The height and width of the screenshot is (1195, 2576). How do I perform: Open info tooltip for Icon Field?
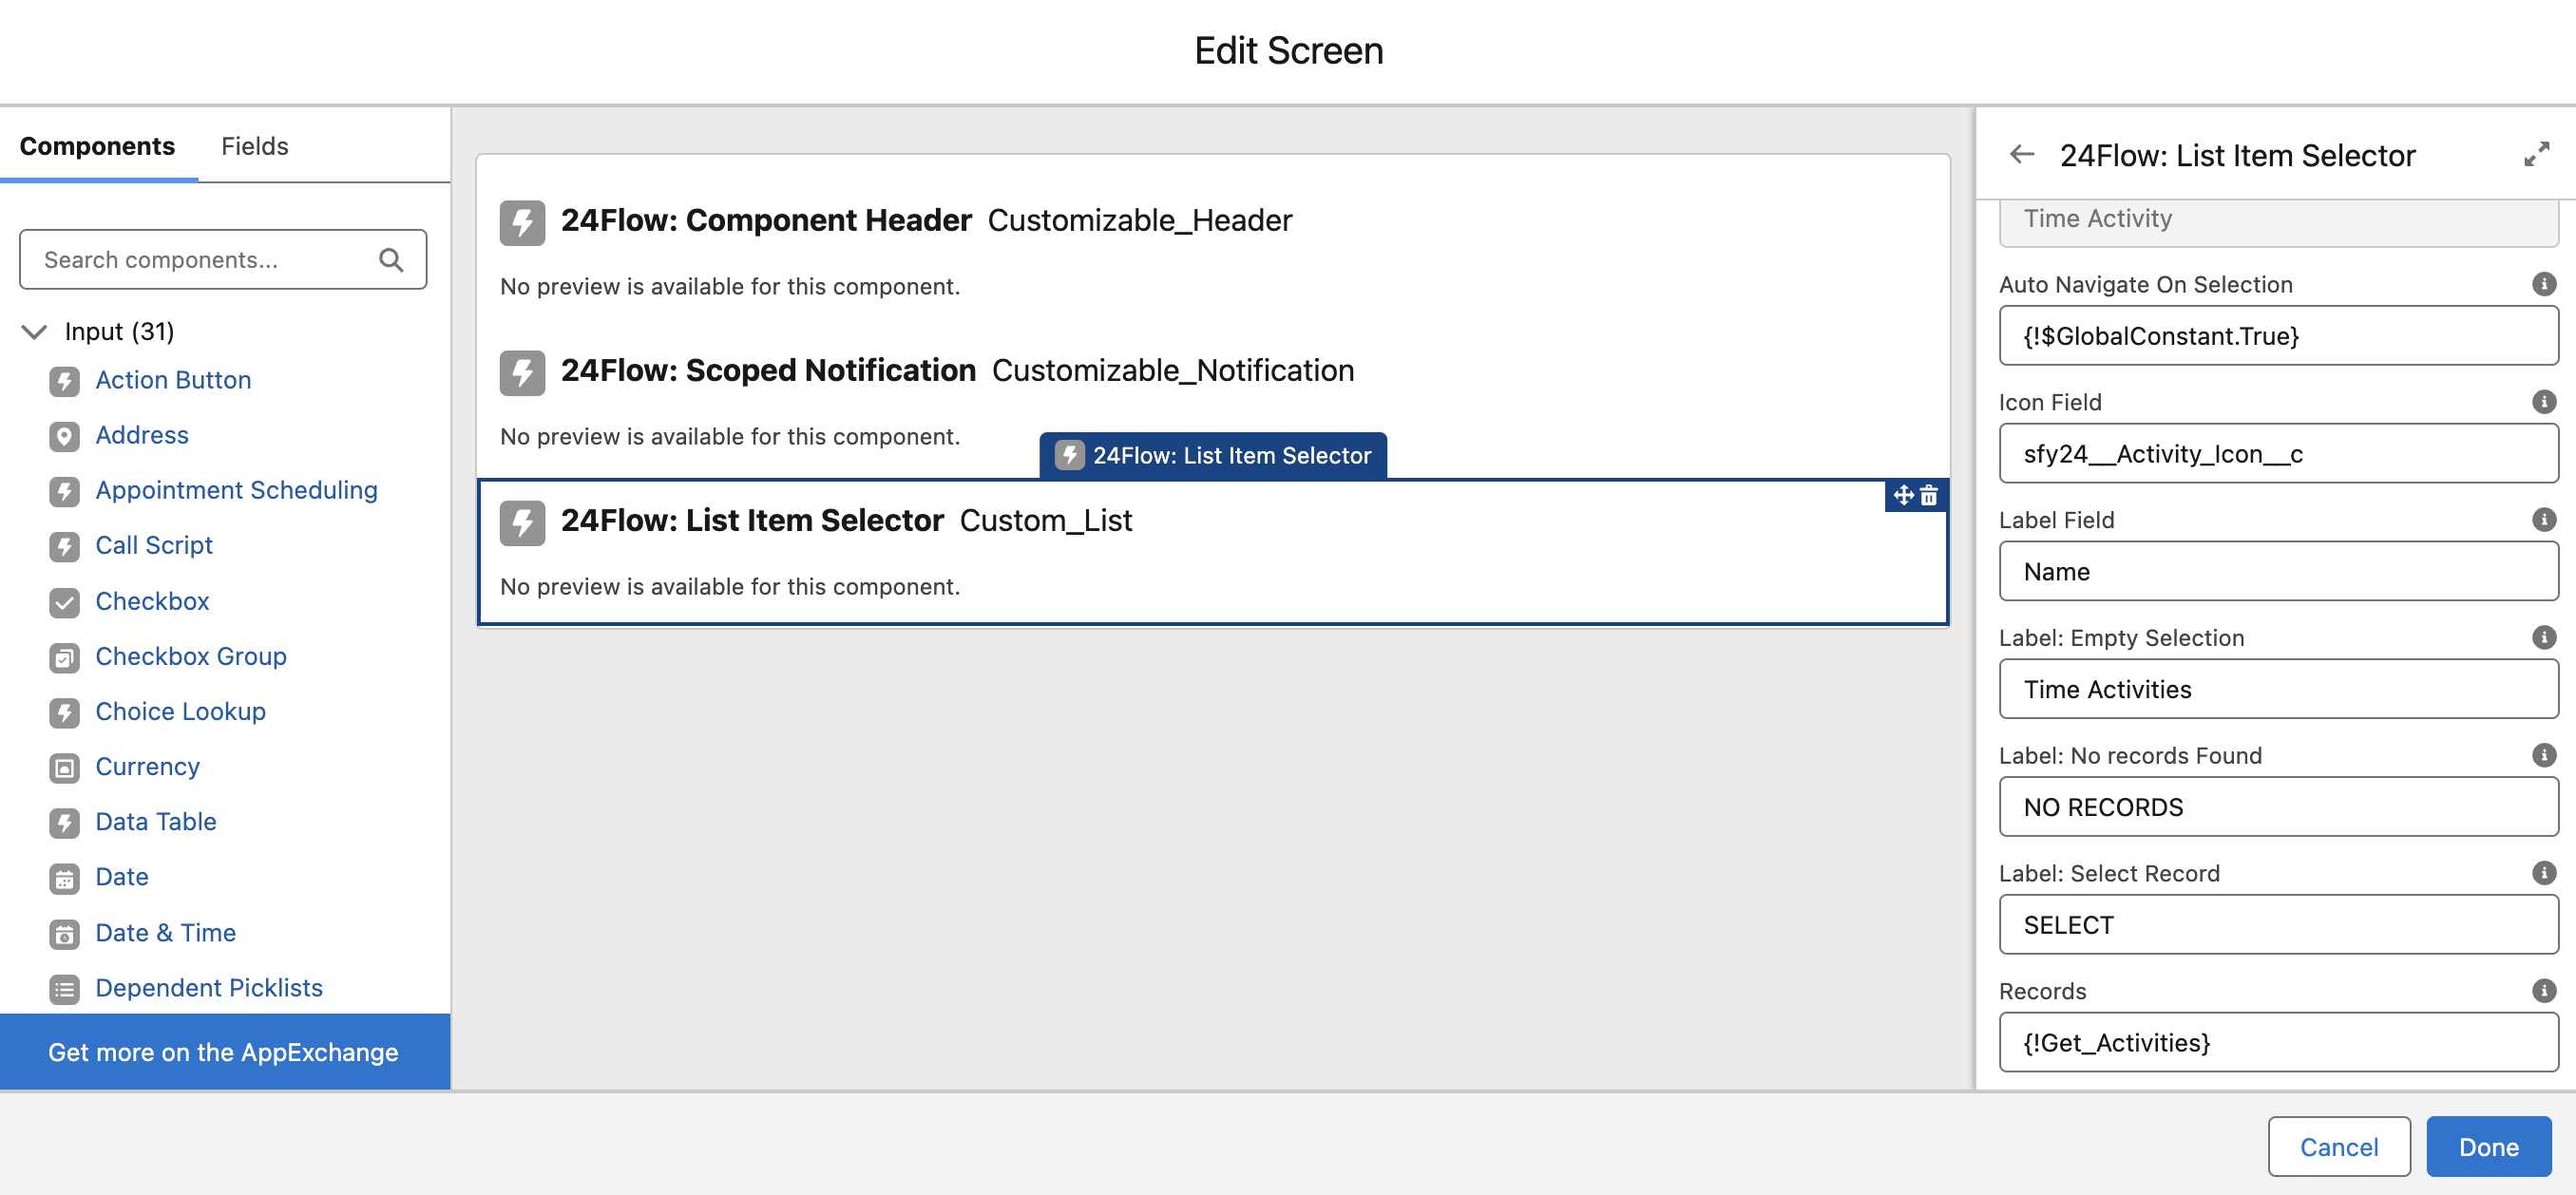2543,402
